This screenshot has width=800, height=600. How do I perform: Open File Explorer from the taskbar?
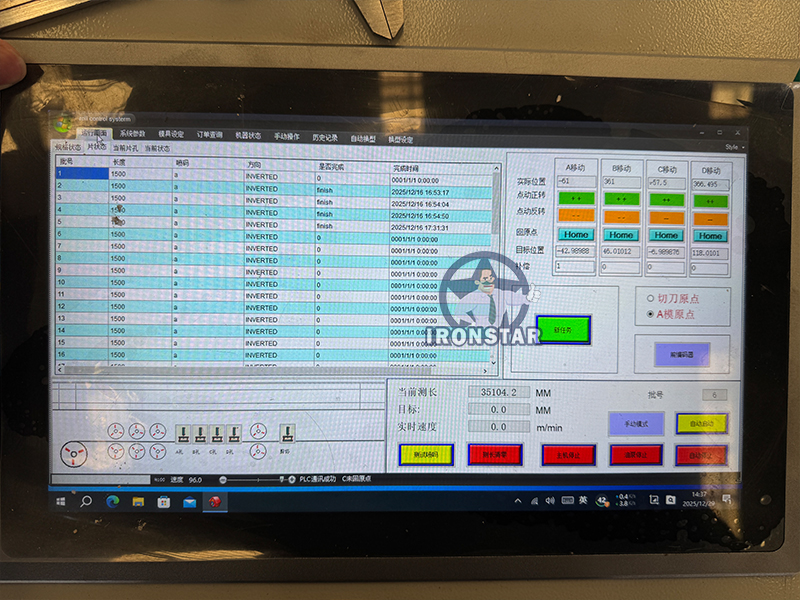138,502
